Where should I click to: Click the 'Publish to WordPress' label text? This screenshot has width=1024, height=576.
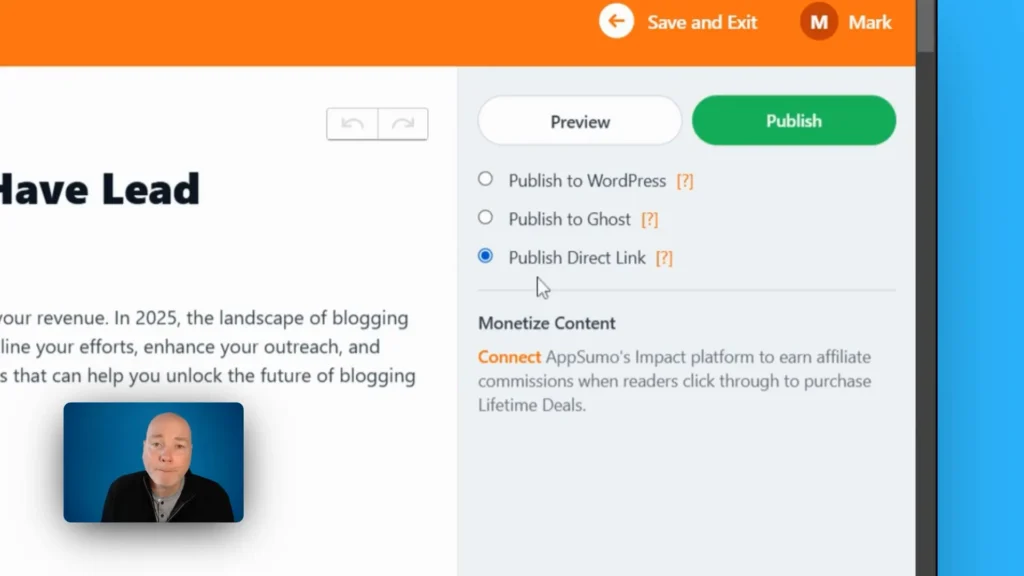pos(587,181)
